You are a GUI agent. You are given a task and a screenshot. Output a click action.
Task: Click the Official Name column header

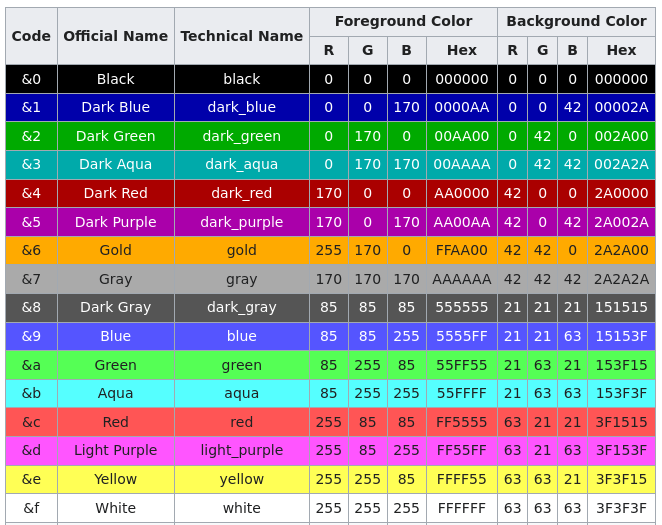tap(115, 36)
